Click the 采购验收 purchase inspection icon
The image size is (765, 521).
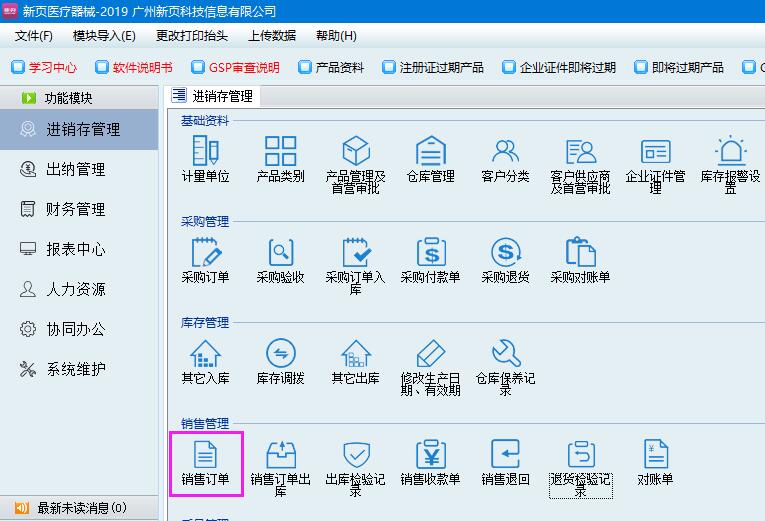280,259
